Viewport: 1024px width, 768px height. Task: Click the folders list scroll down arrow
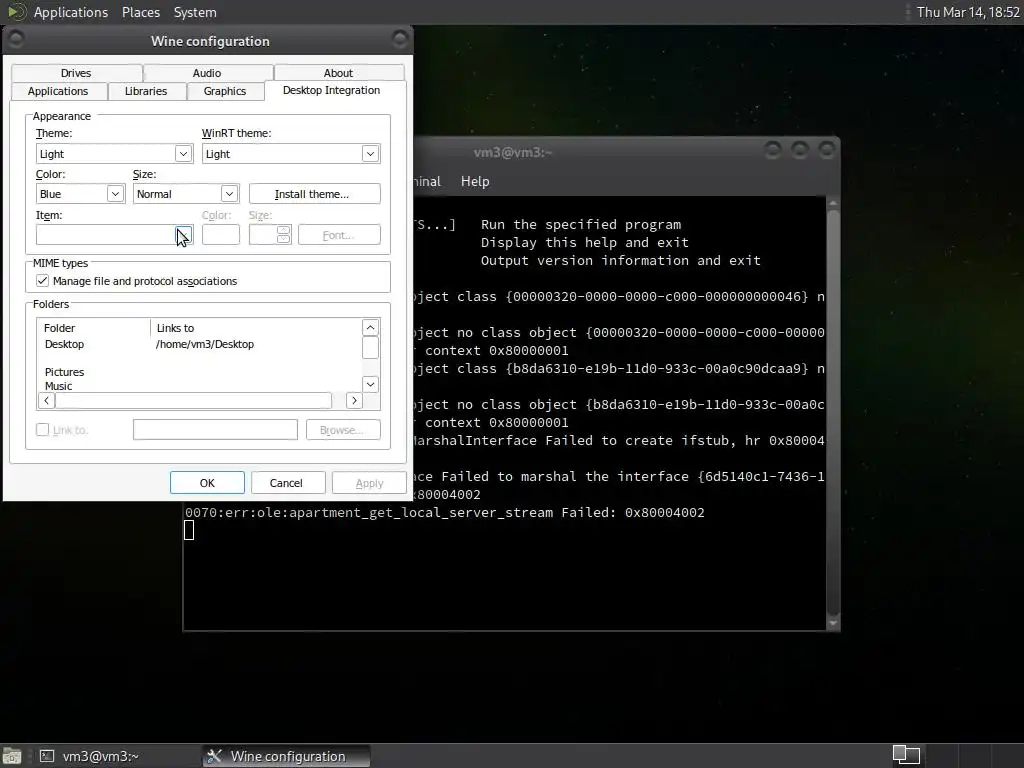click(370, 384)
